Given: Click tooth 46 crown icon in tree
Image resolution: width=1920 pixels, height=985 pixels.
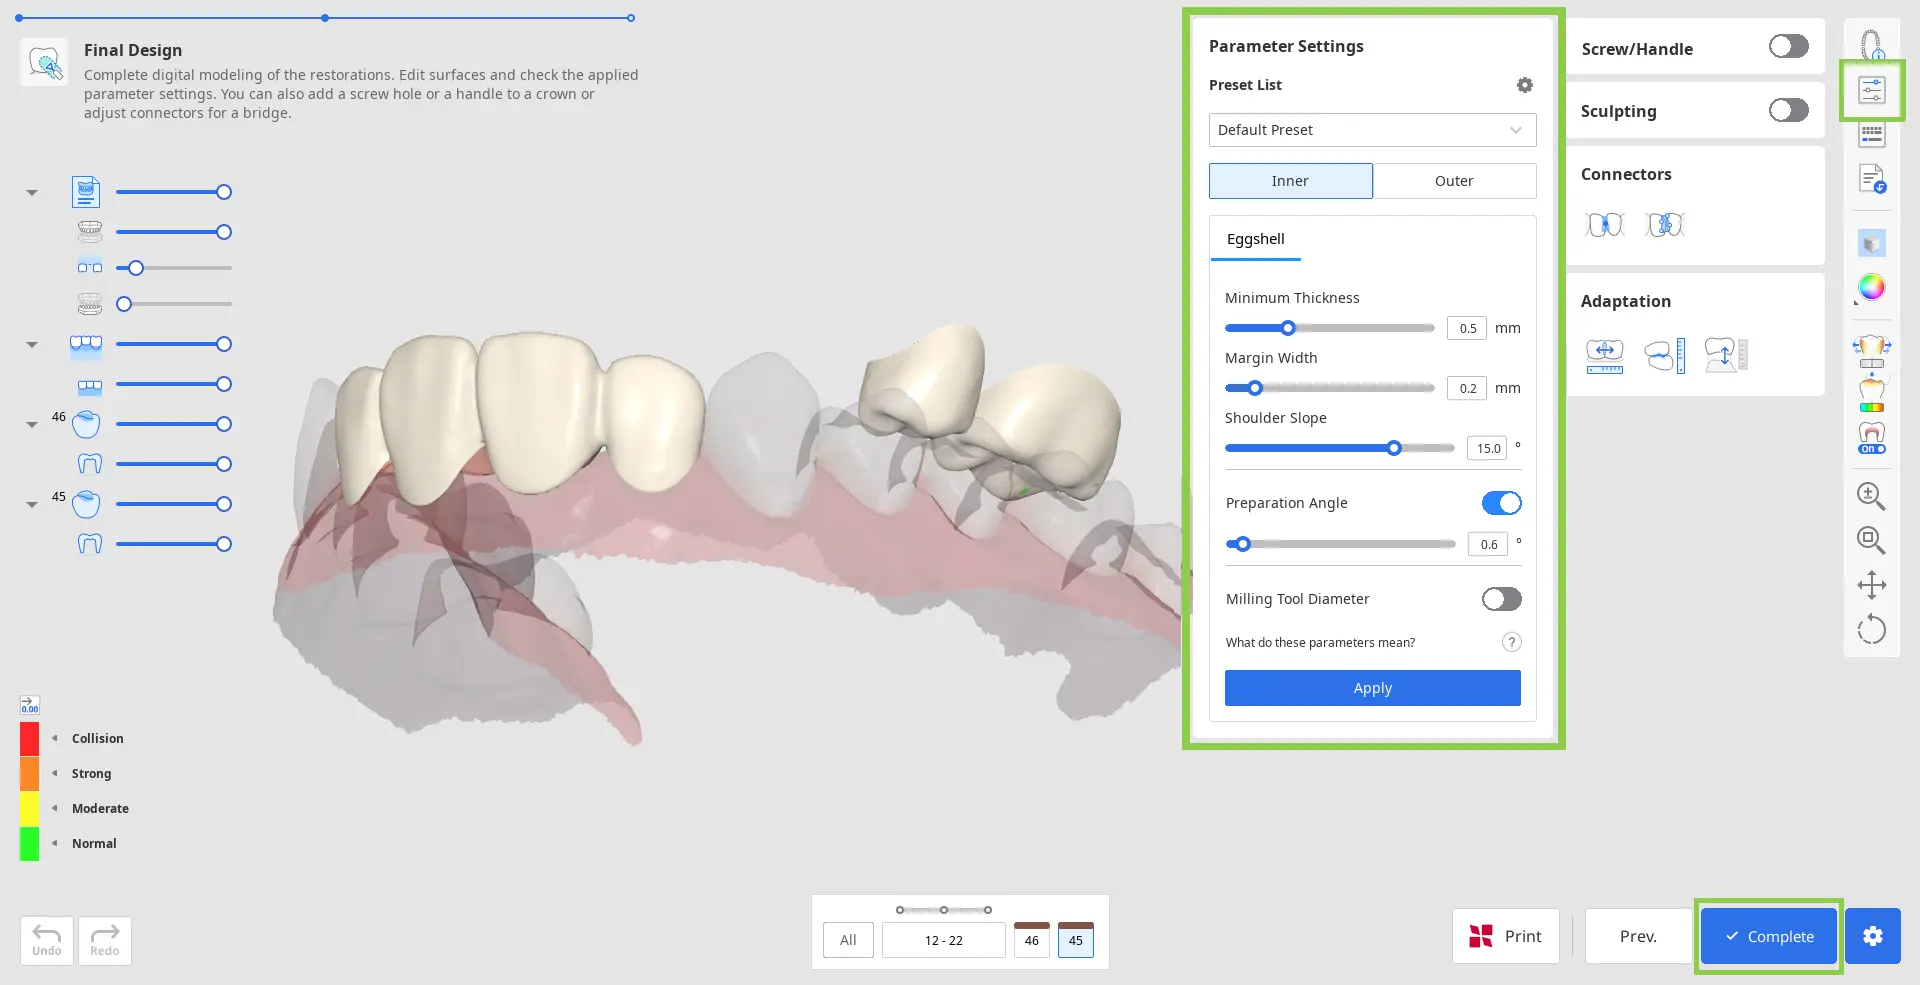Looking at the screenshot, I should (87, 424).
